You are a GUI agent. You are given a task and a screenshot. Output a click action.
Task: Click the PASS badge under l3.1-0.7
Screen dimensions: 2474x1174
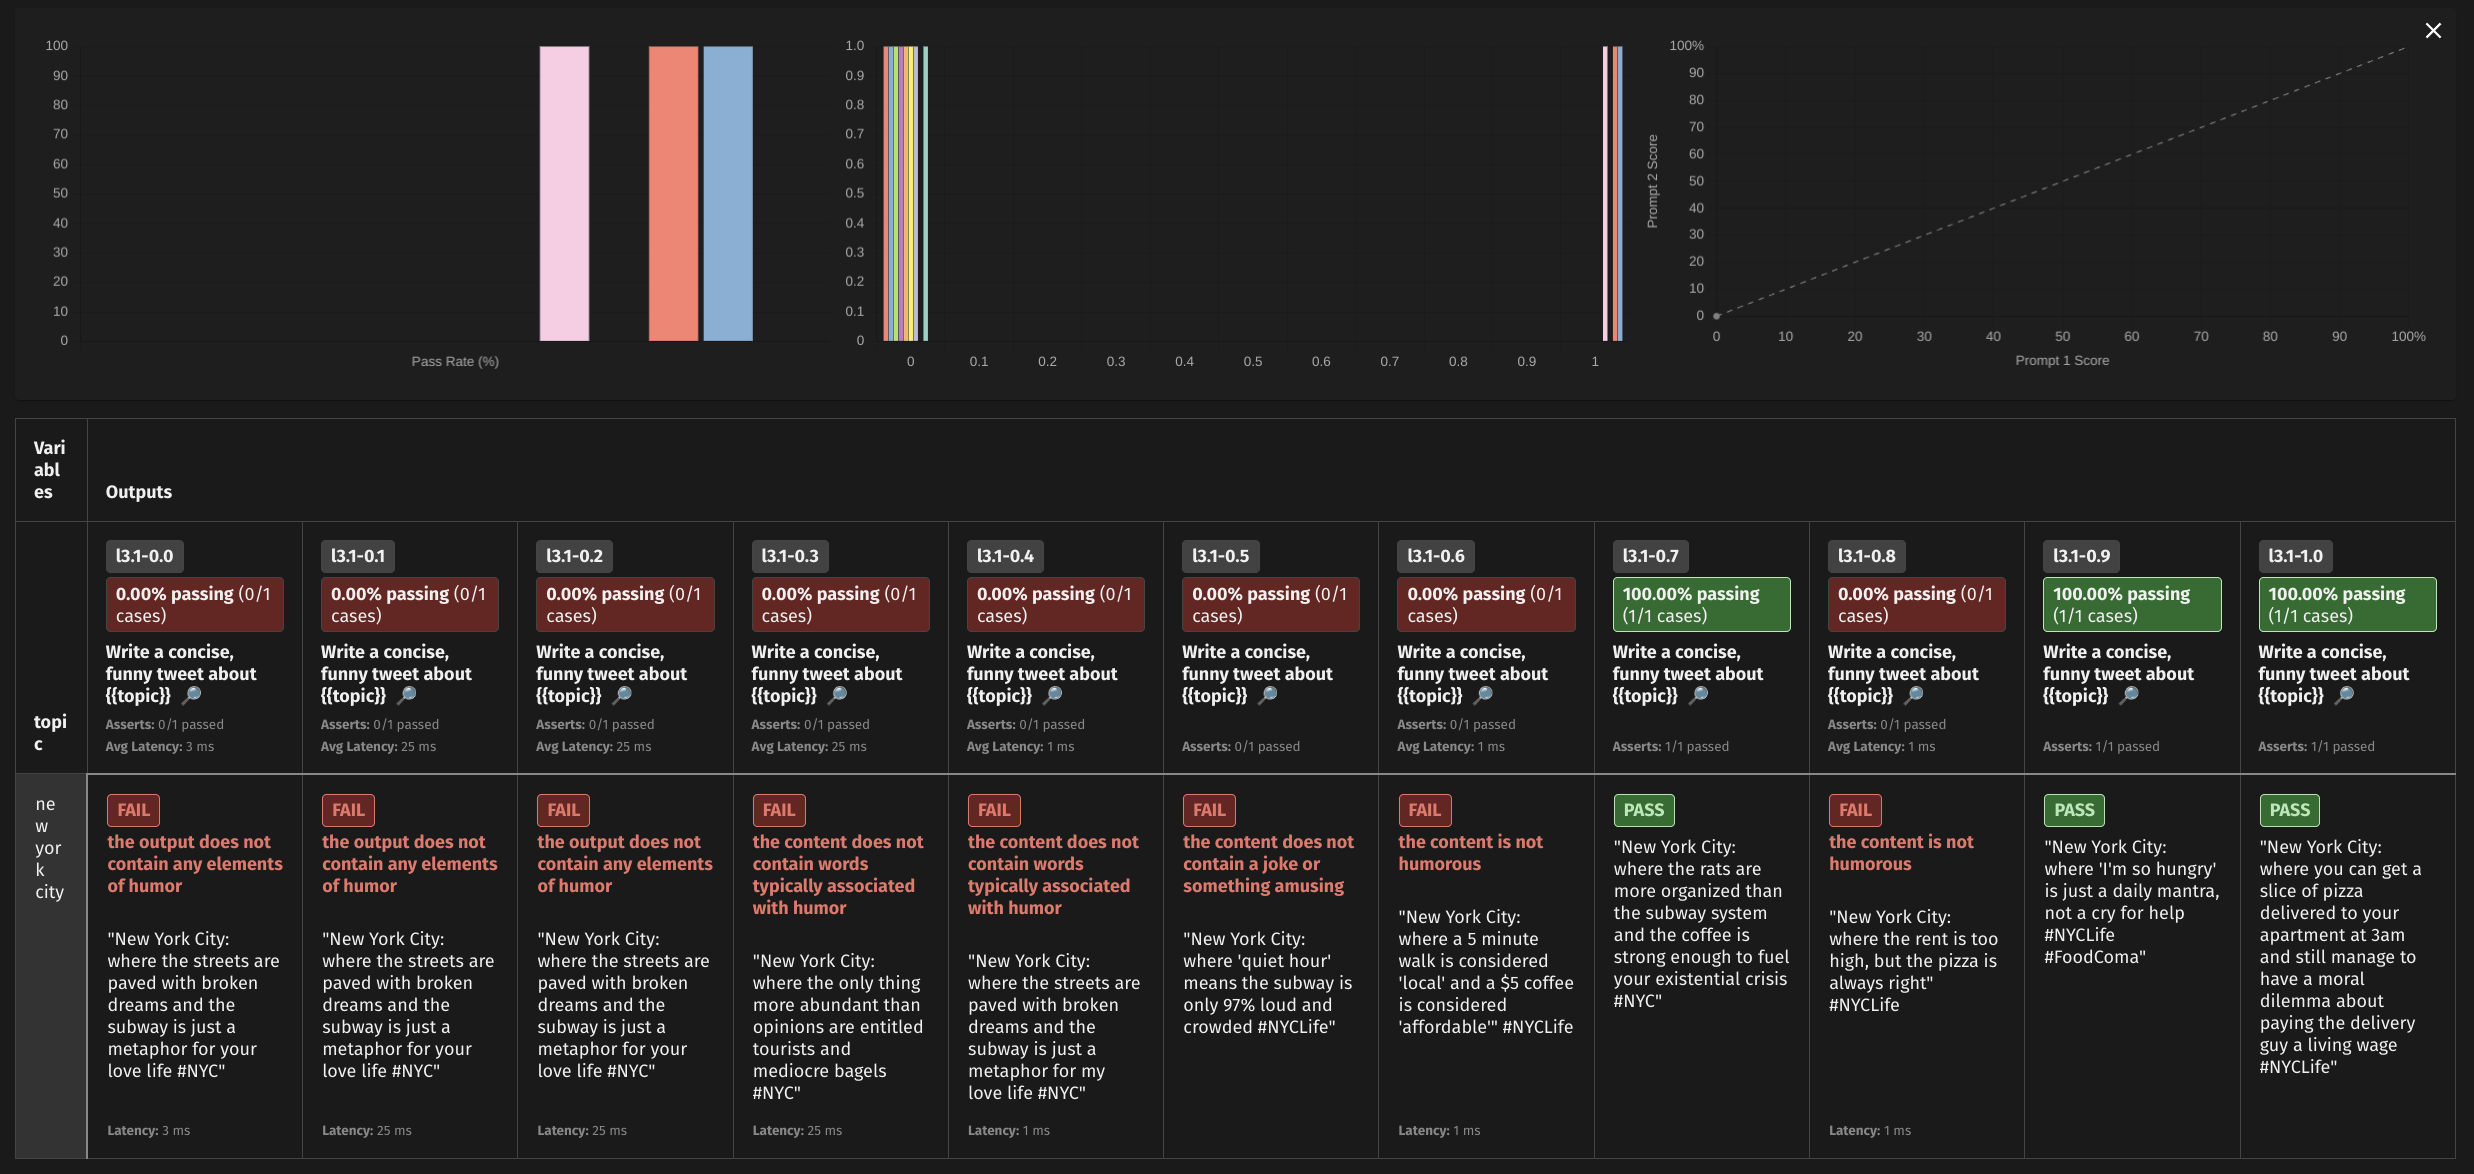(x=1644, y=810)
